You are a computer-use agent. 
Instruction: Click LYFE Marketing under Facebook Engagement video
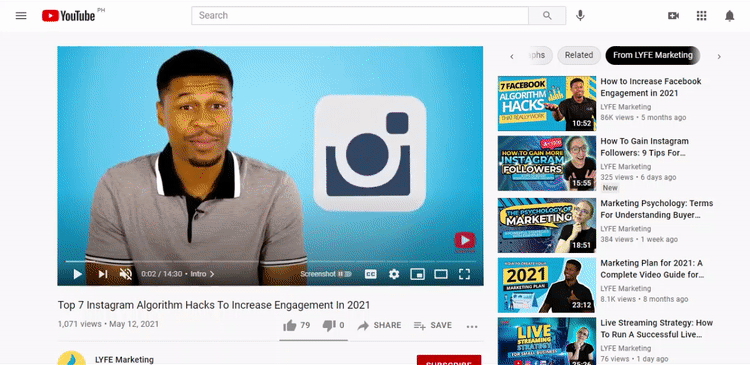pyautogui.click(x=626, y=107)
